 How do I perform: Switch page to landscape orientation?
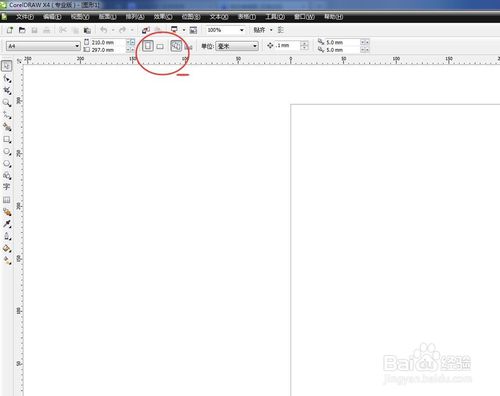[x=160, y=46]
